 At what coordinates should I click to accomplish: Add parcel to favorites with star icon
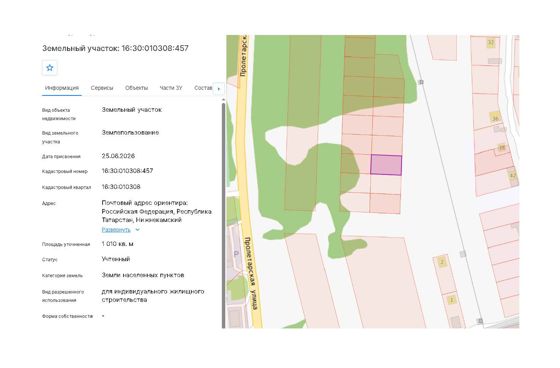click(50, 68)
